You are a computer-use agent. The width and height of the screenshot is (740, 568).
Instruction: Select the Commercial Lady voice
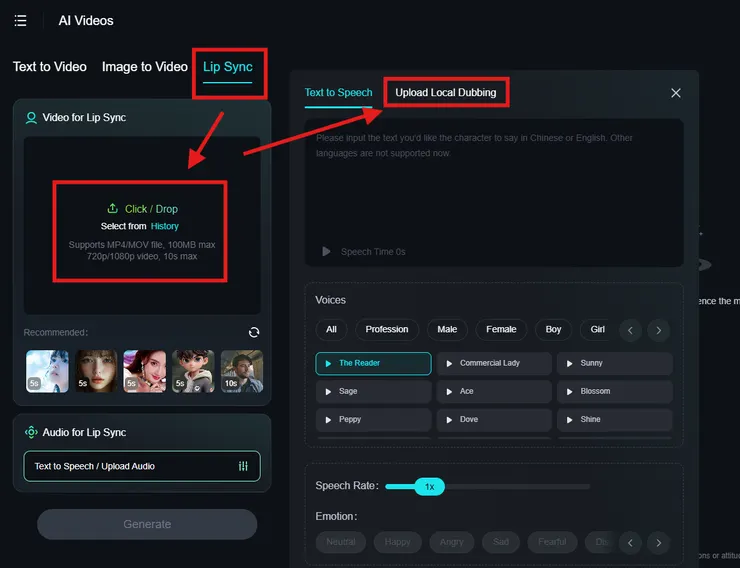click(x=494, y=363)
